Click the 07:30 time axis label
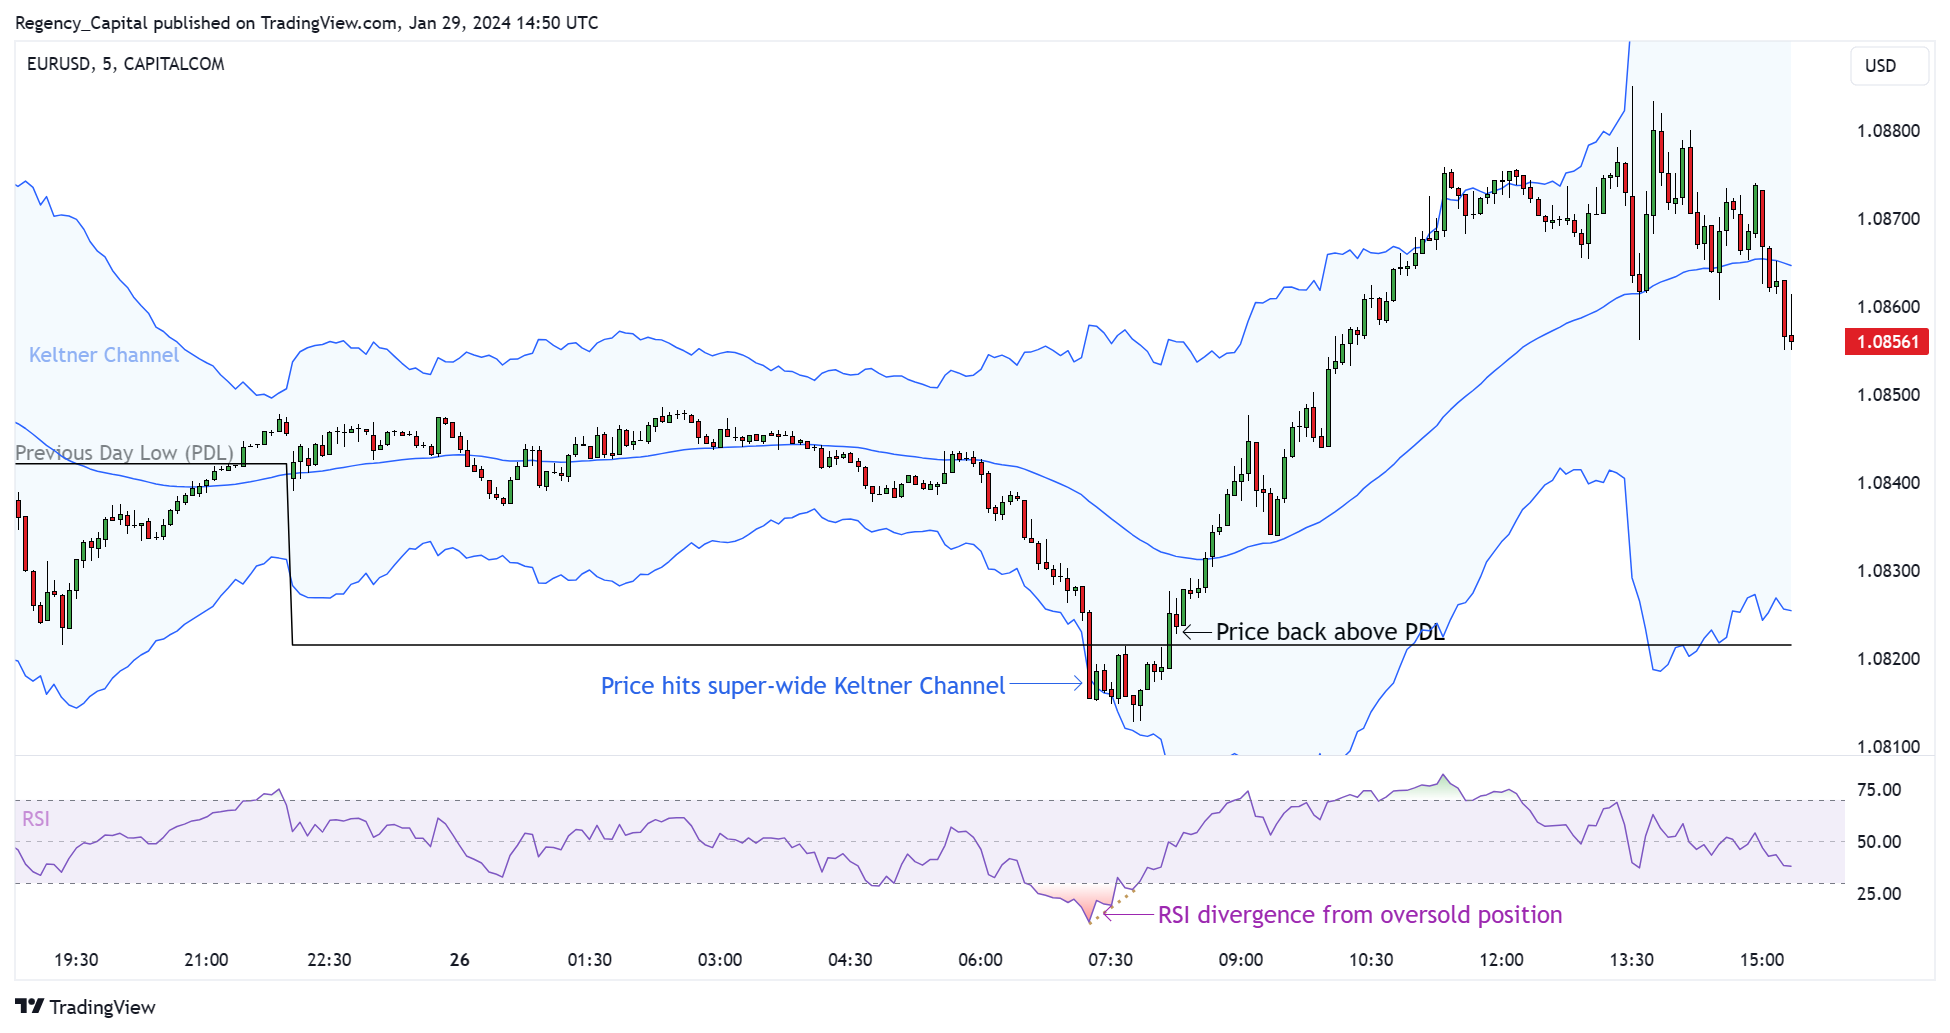 (1110, 960)
